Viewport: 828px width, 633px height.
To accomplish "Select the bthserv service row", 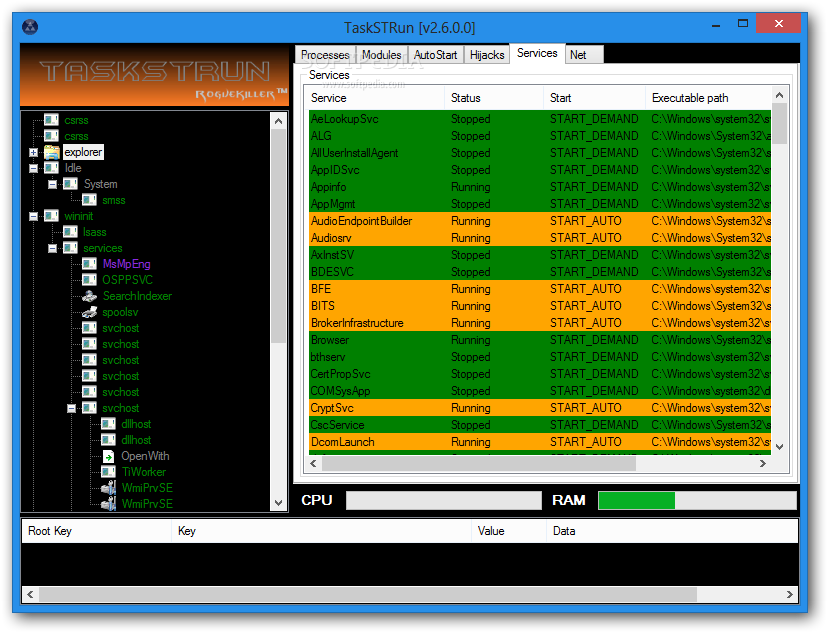I will [540, 357].
